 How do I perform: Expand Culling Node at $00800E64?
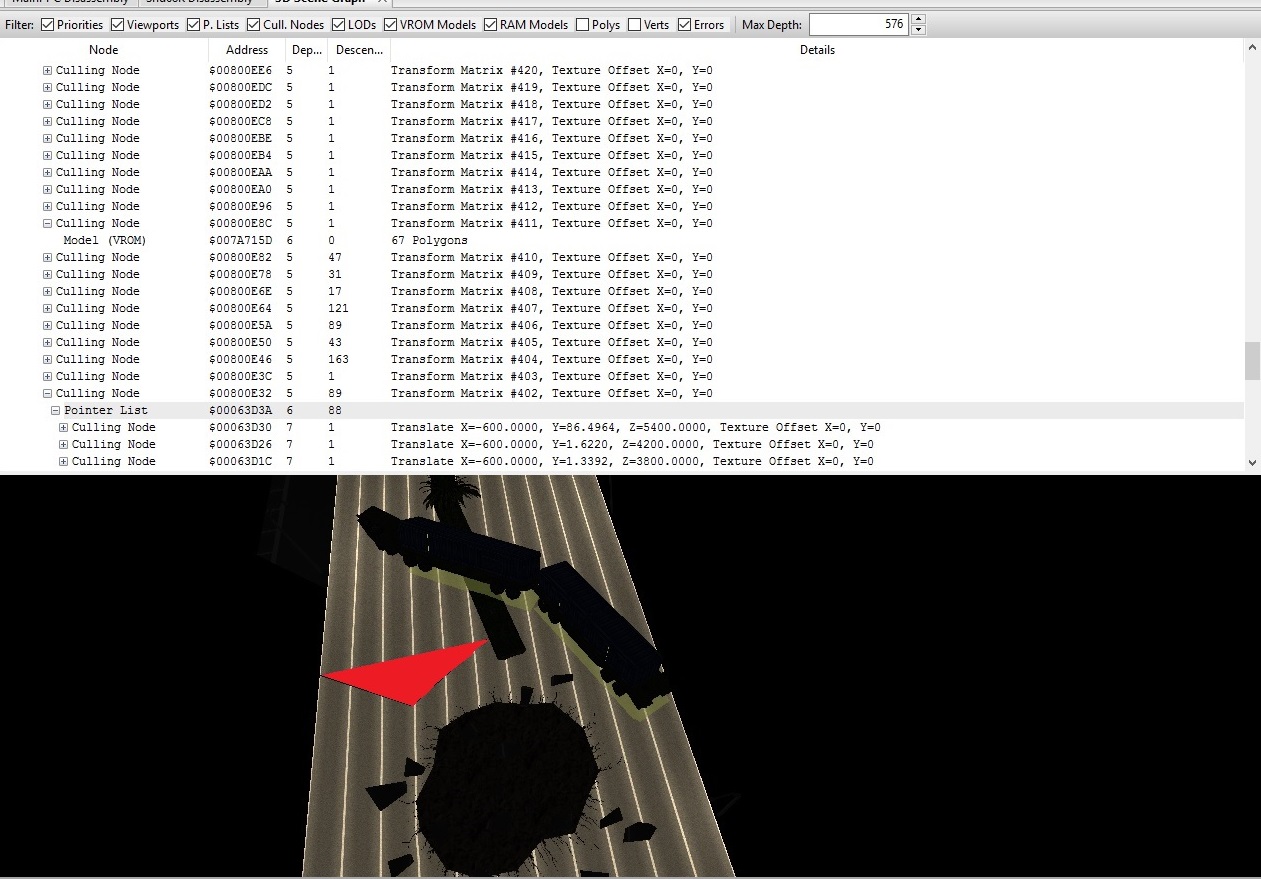47,309
